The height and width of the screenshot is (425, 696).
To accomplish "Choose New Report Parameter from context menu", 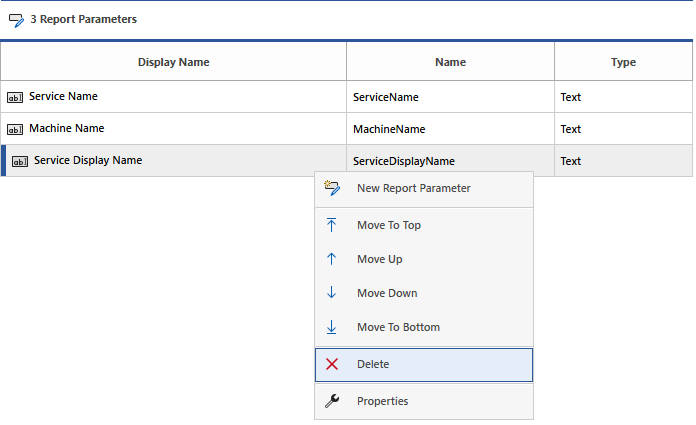I will (x=413, y=188).
